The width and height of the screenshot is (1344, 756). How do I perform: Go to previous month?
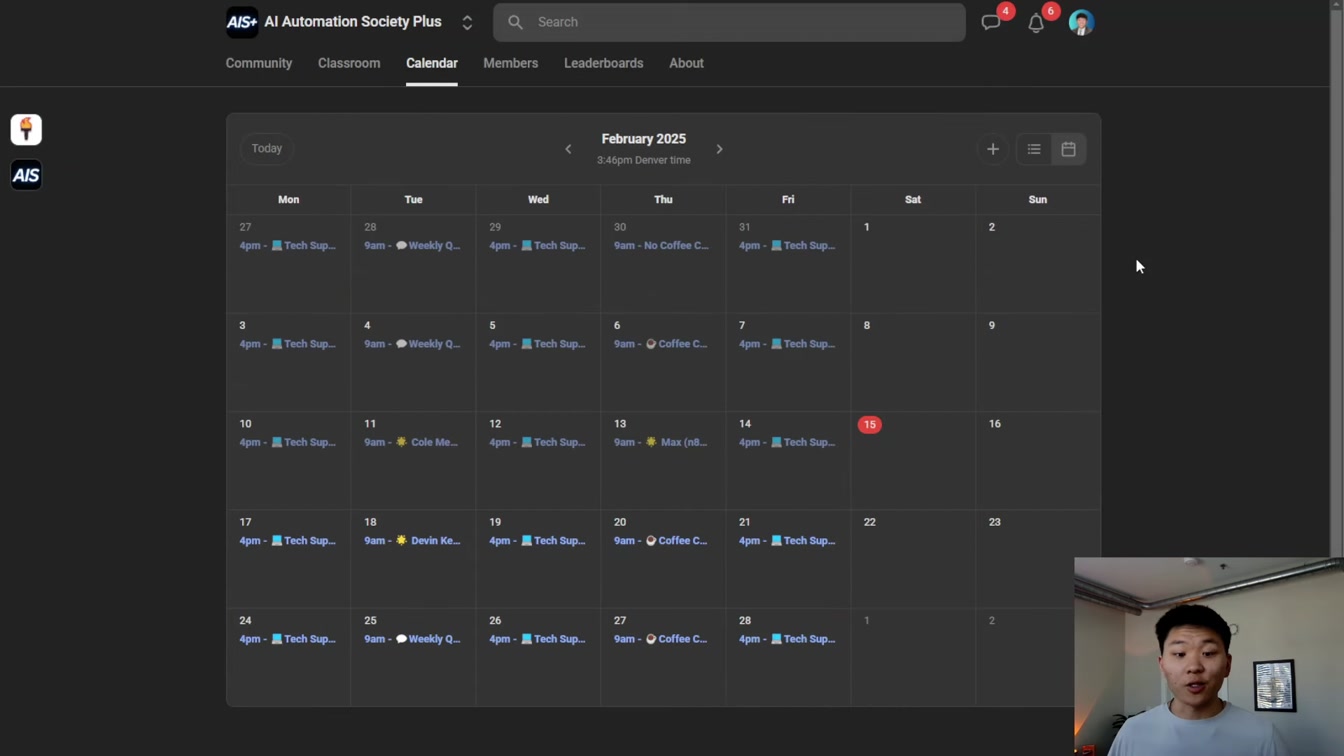point(568,149)
